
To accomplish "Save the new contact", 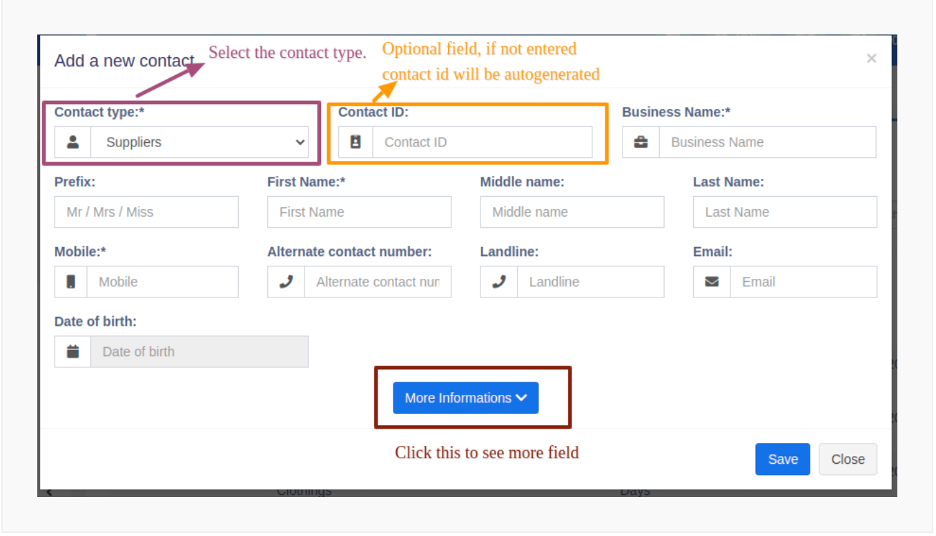I will point(783,459).
